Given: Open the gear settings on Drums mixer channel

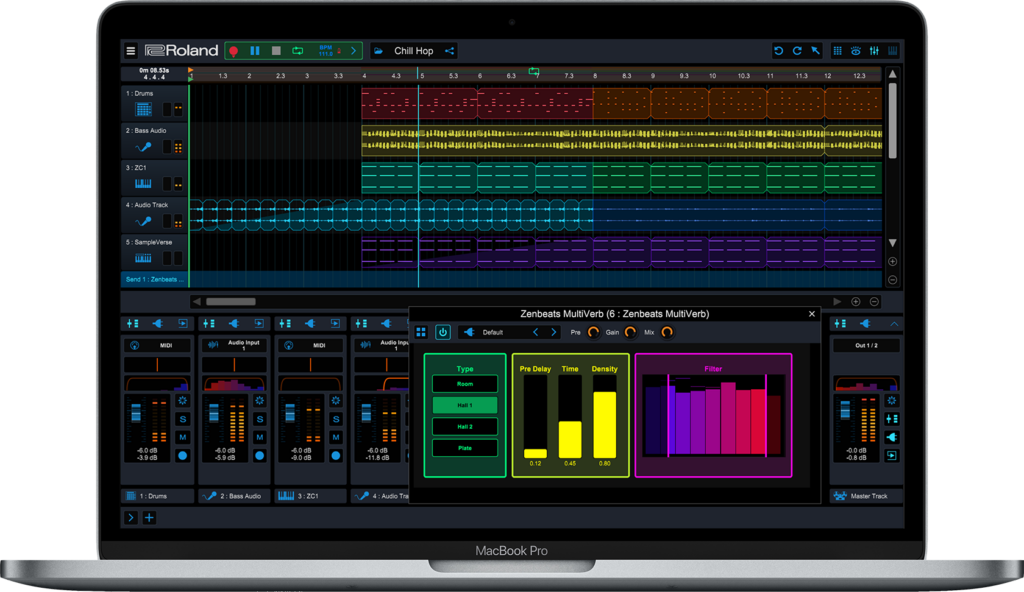Looking at the screenshot, I should point(183,401).
